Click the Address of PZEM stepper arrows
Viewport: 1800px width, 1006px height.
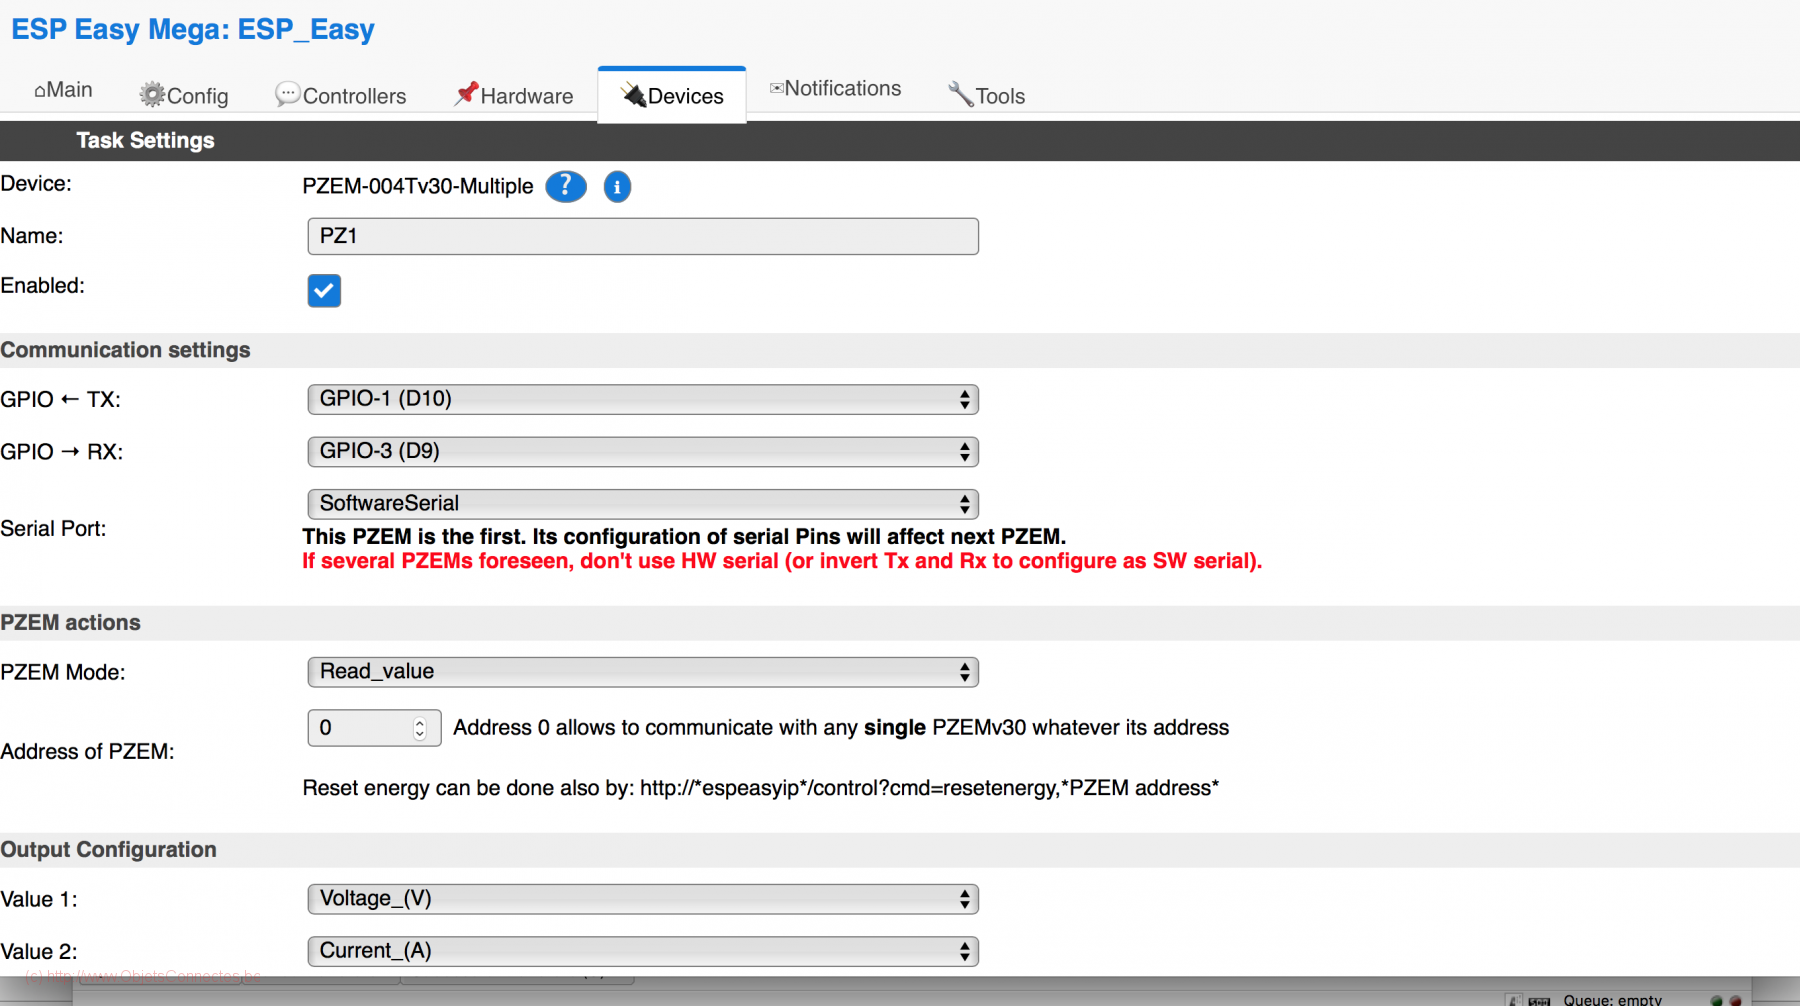click(420, 728)
